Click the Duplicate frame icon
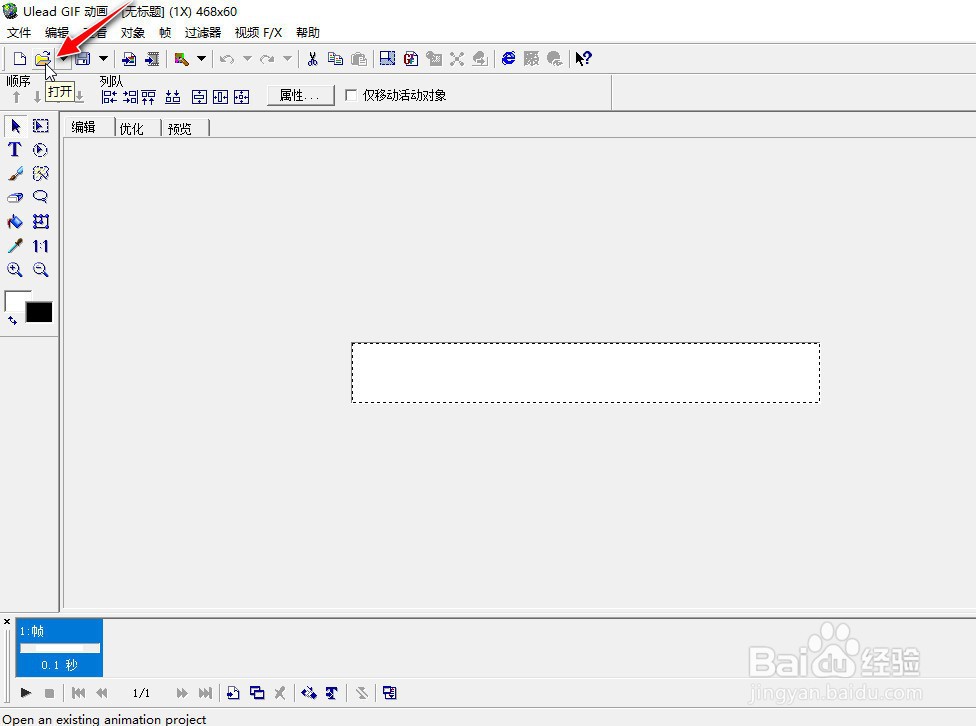 point(257,692)
